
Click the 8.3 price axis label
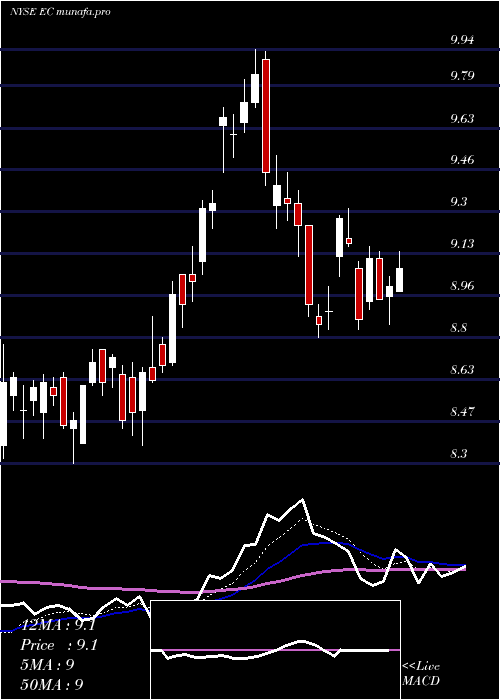point(458,454)
